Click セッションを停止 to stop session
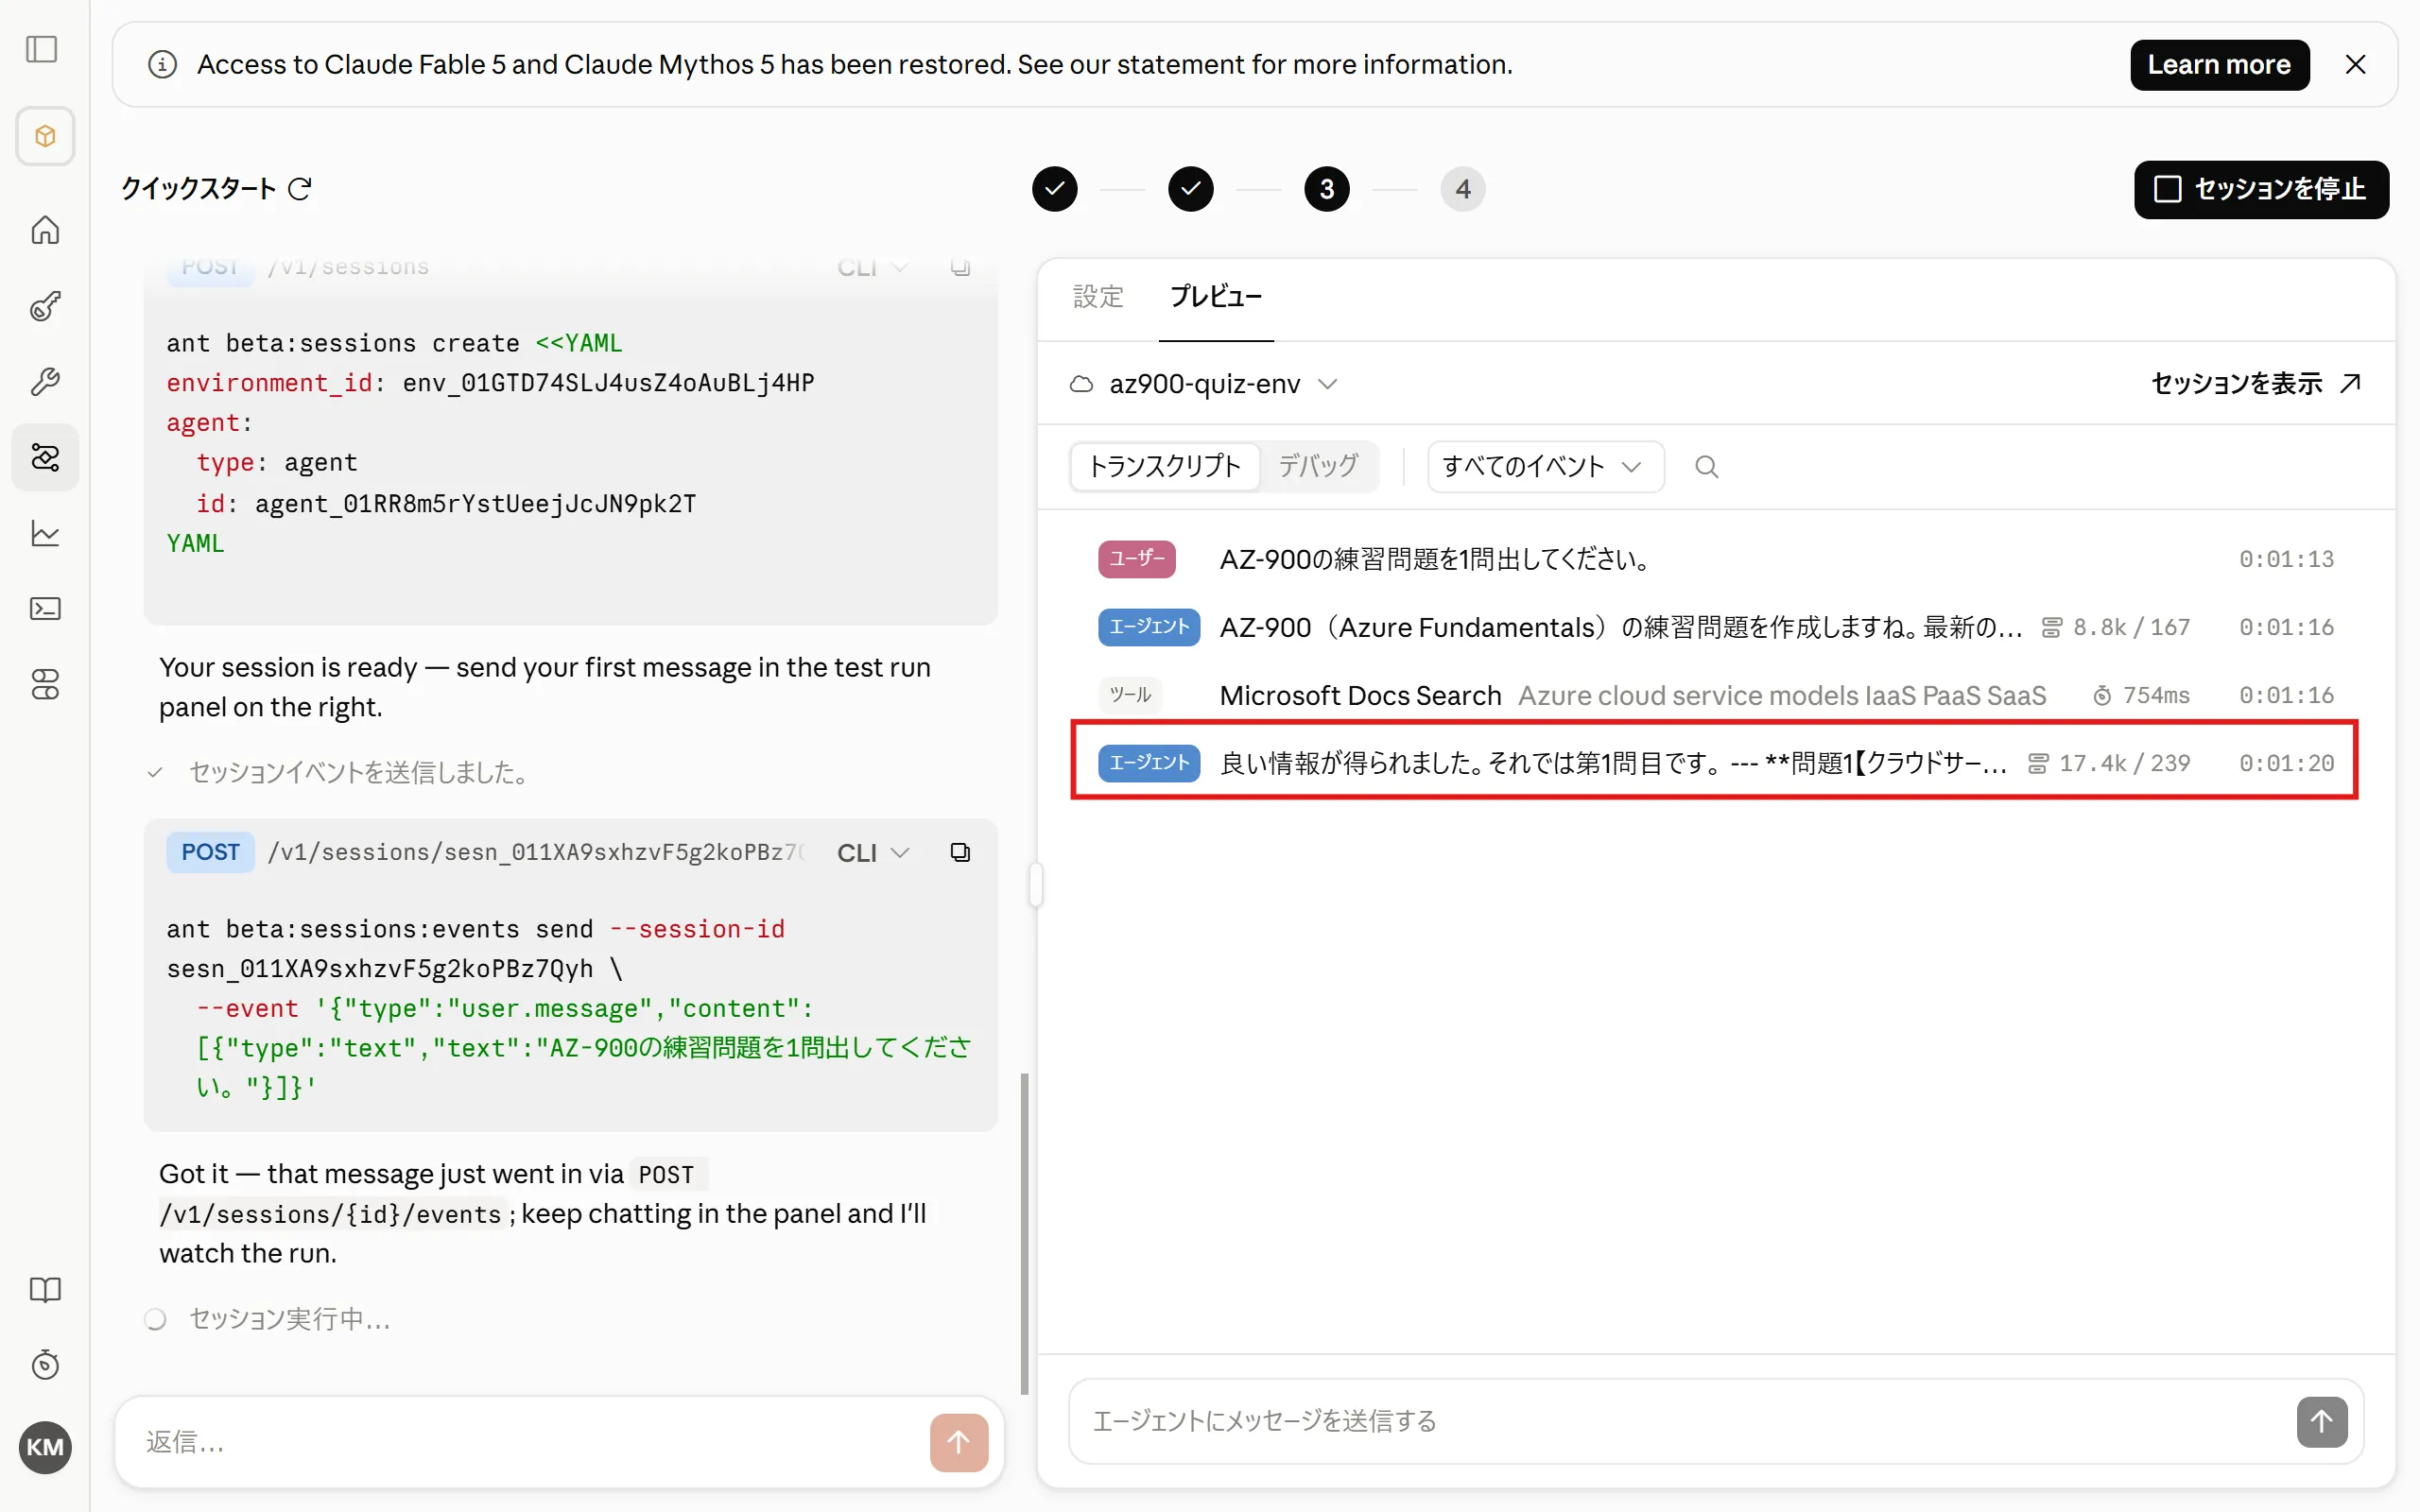Image resolution: width=2420 pixels, height=1512 pixels. click(x=2260, y=189)
